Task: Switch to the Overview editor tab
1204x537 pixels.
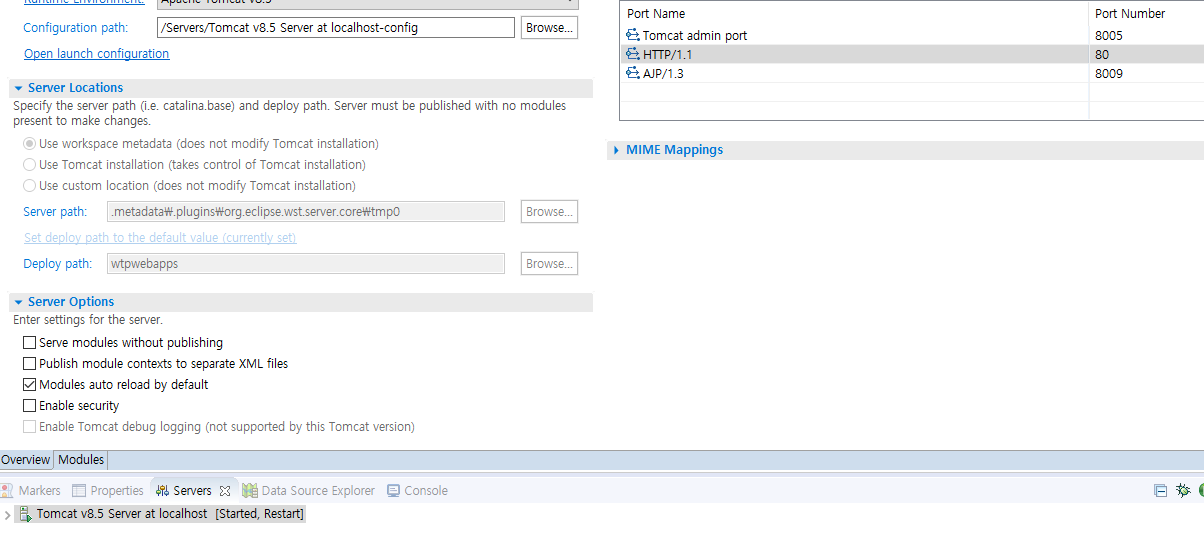Action: click(x=26, y=460)
